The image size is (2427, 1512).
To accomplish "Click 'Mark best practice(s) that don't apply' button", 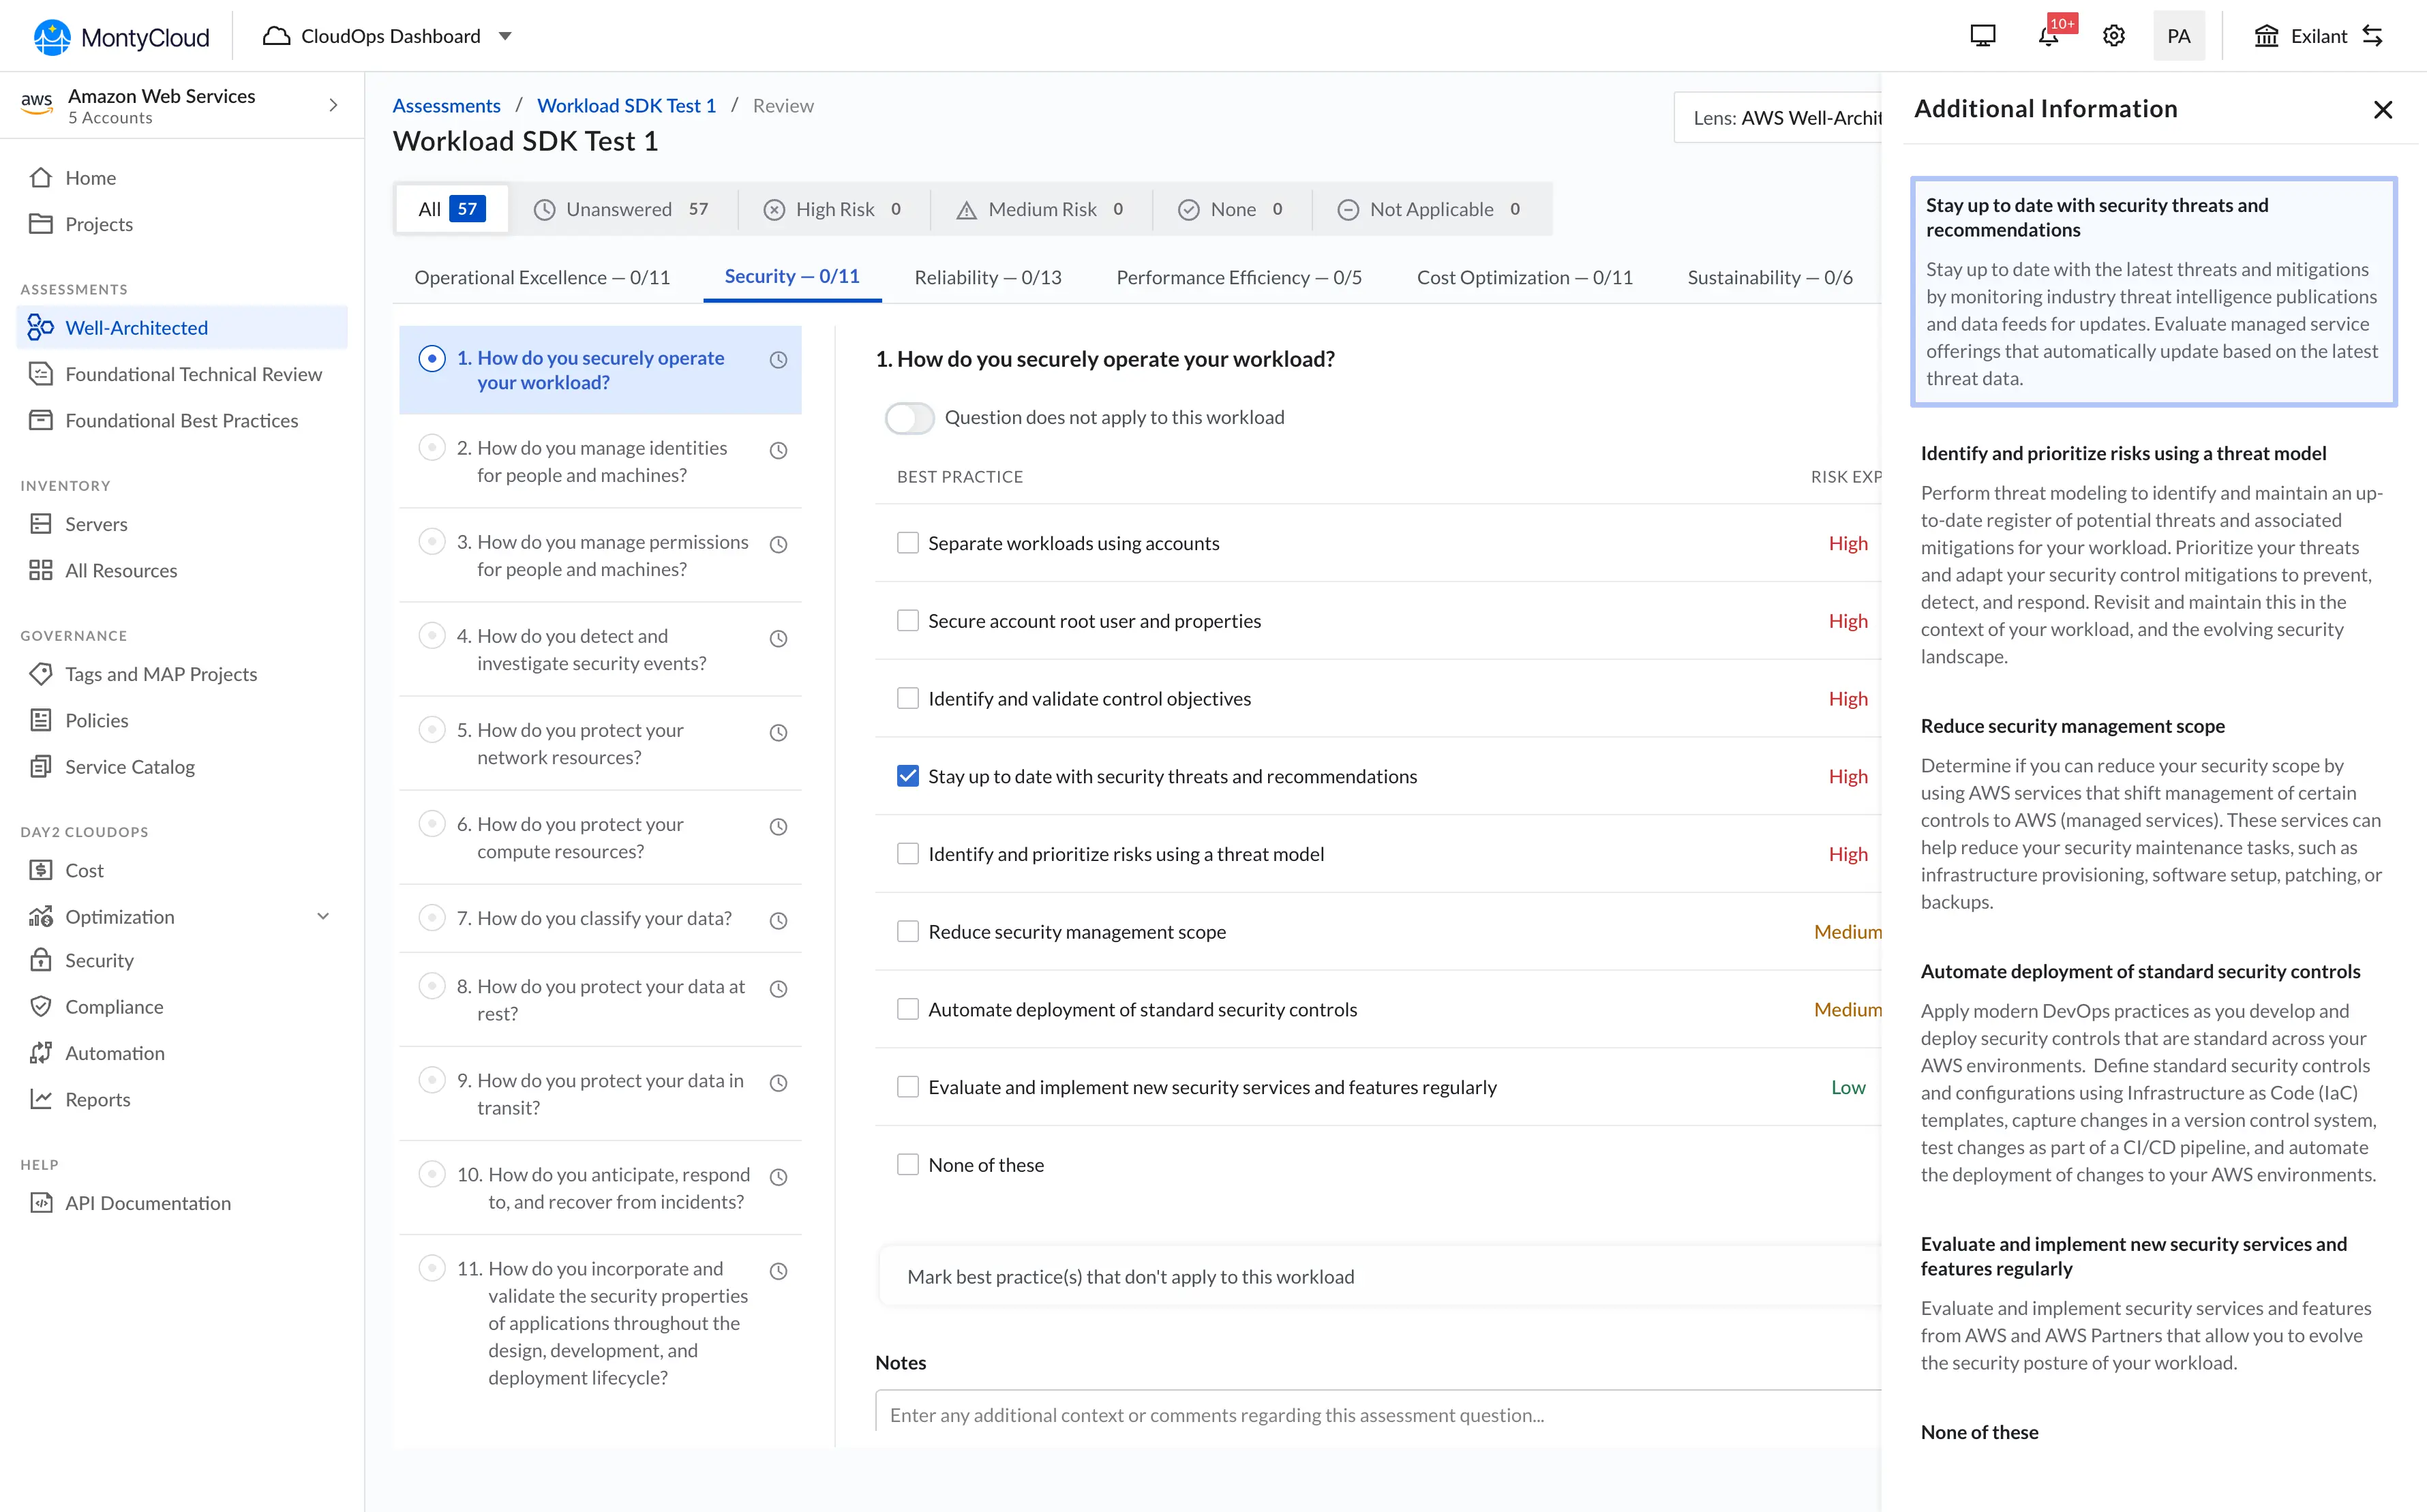I will [x=1130, y=1276].
